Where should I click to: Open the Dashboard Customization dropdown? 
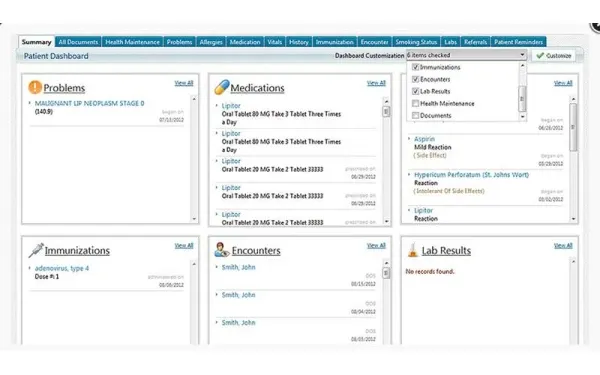pos(466,55)
